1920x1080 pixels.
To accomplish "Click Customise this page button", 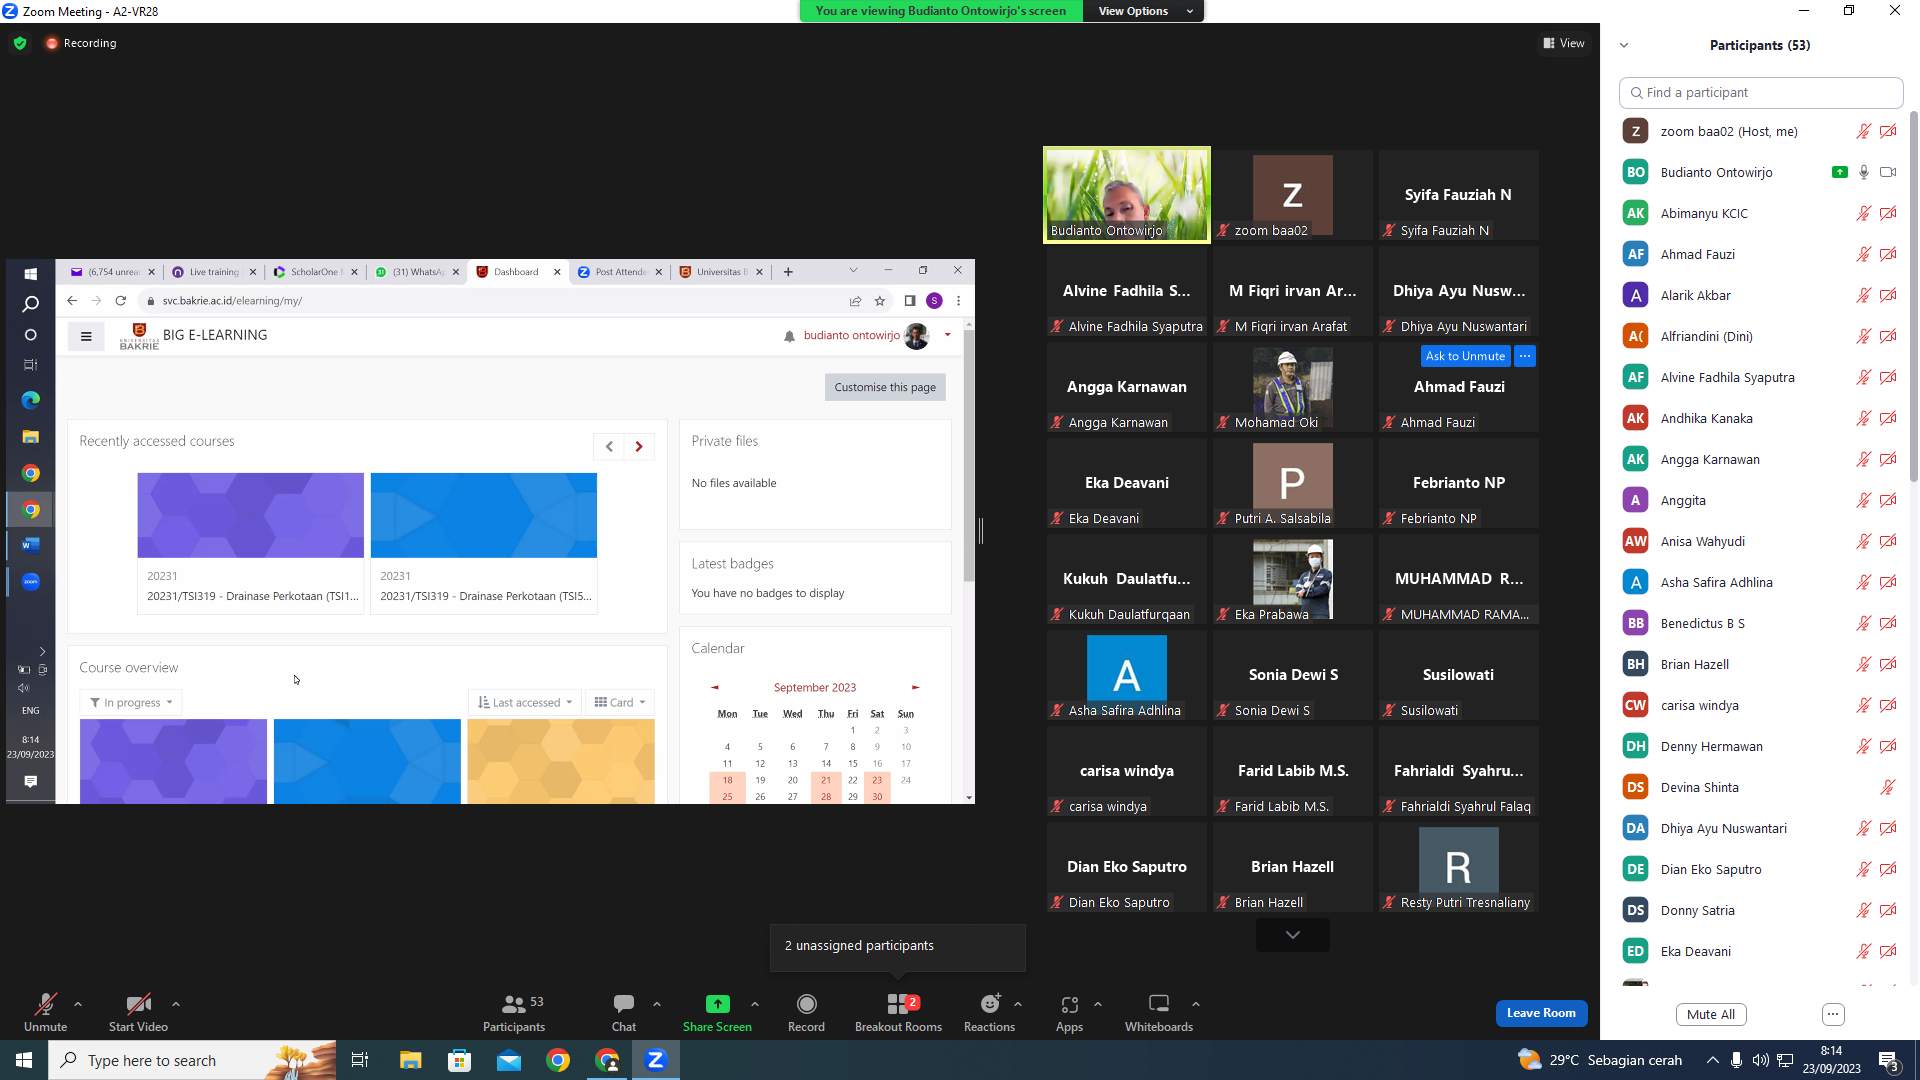I will pyautogui.click(x=885, y=387).
